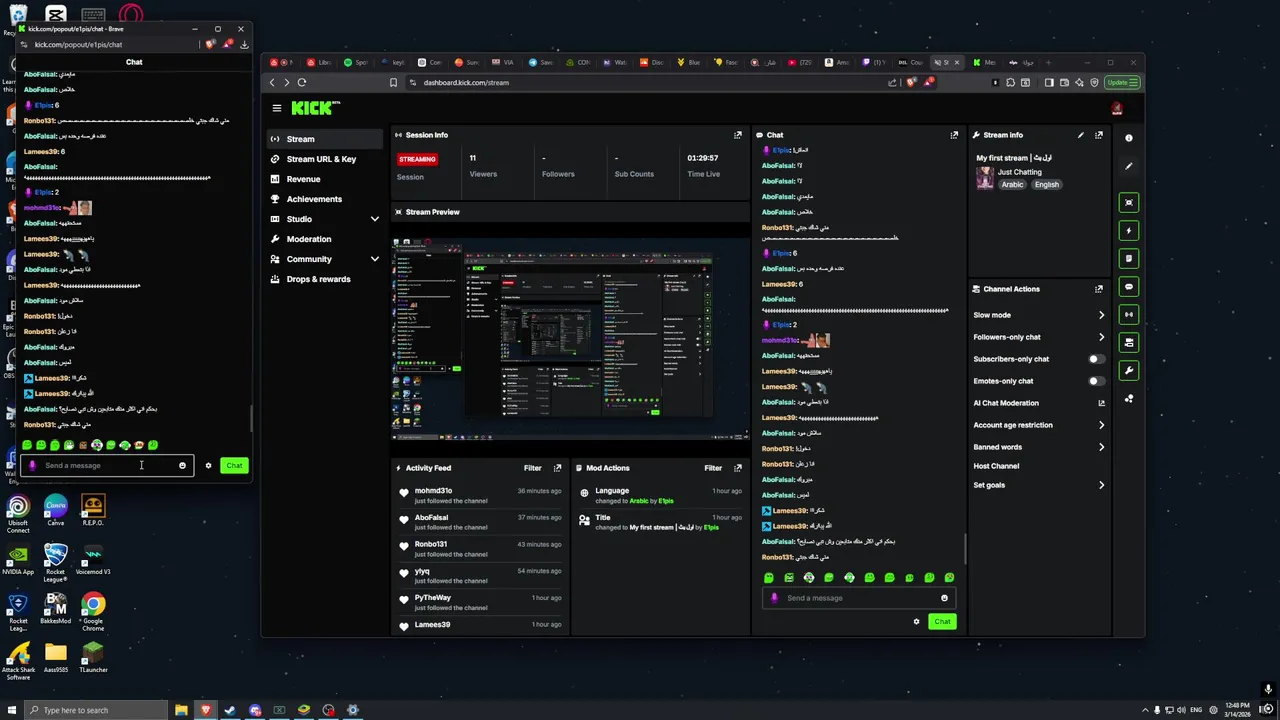Image resolution: width=1280 pixels, height=720 pixels.
Task: Click the layout dots icon in right toolbar
Action: pos(1129,398)
